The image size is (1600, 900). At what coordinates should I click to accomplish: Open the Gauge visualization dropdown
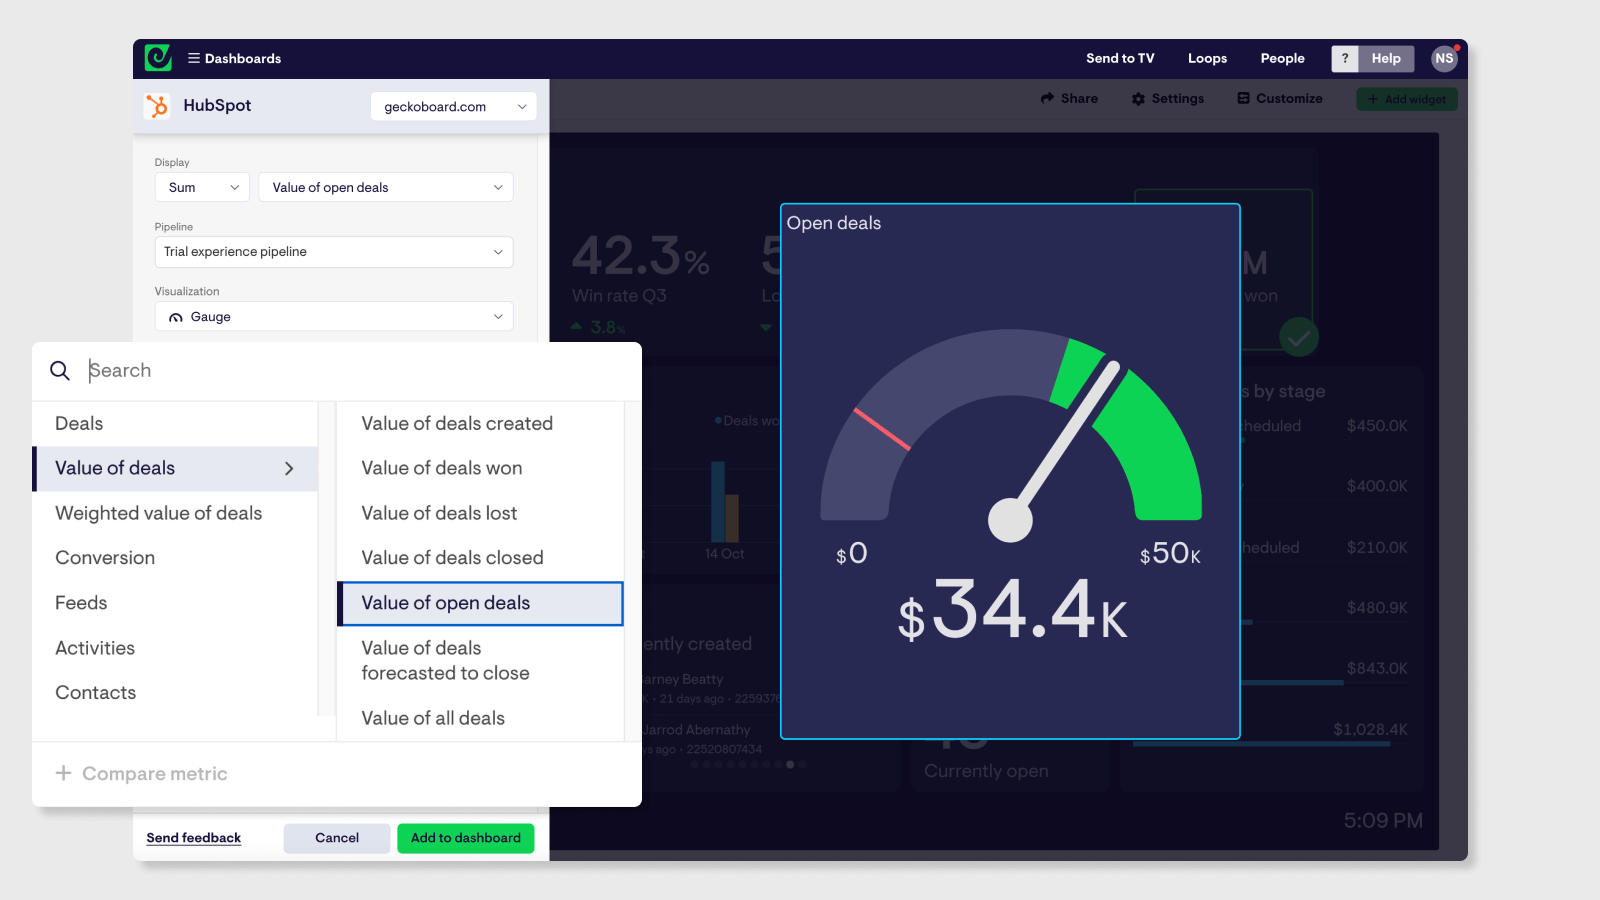tap(333, 317)
